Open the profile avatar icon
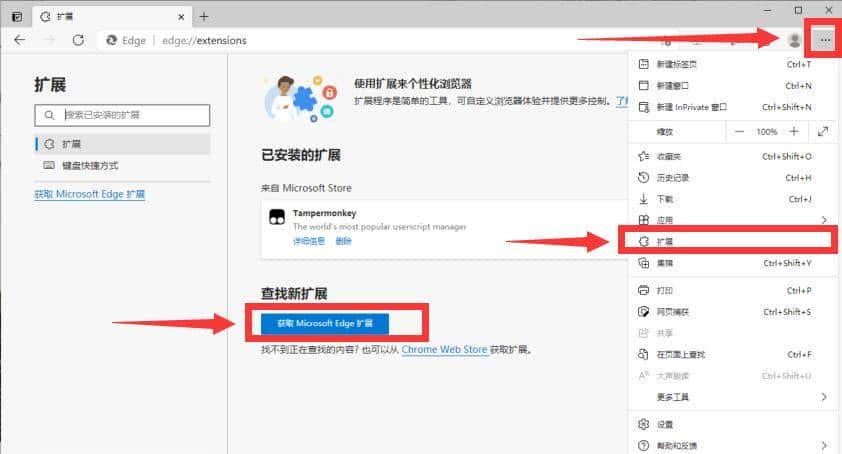The width and height of the screenshot is (842, 454). click(x=794, y=40)
